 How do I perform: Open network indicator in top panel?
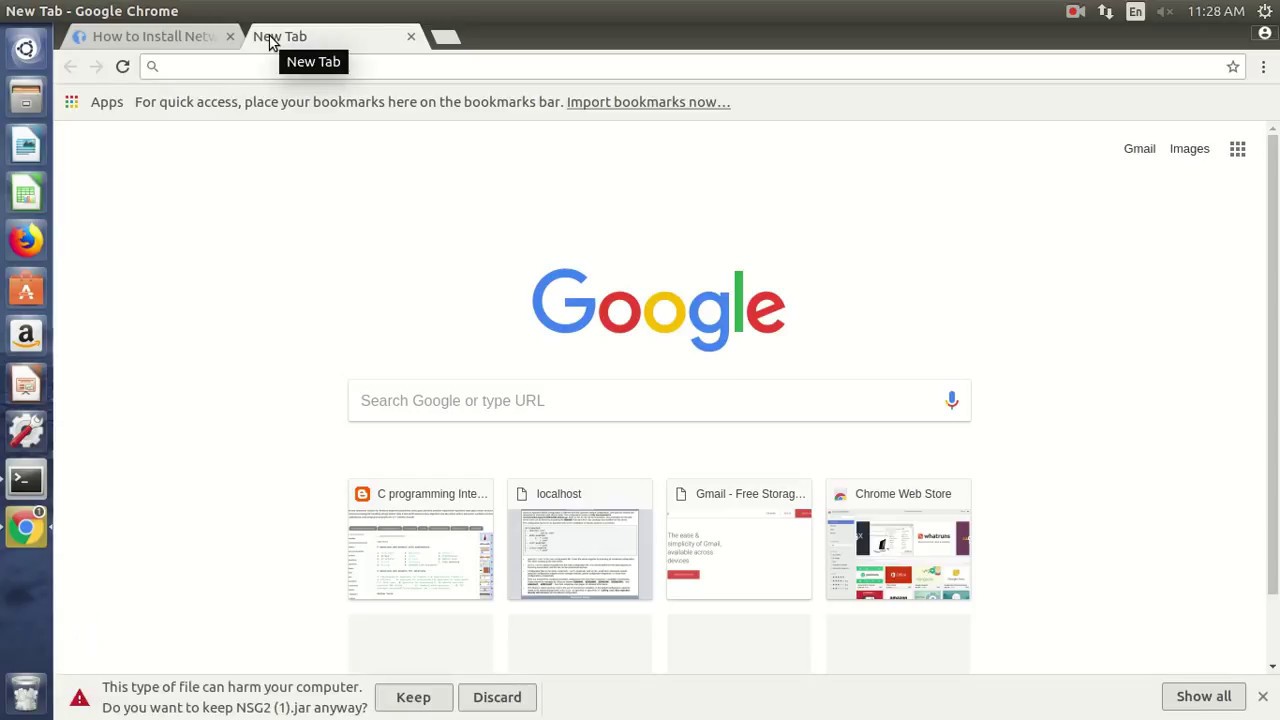(1105, 11)
